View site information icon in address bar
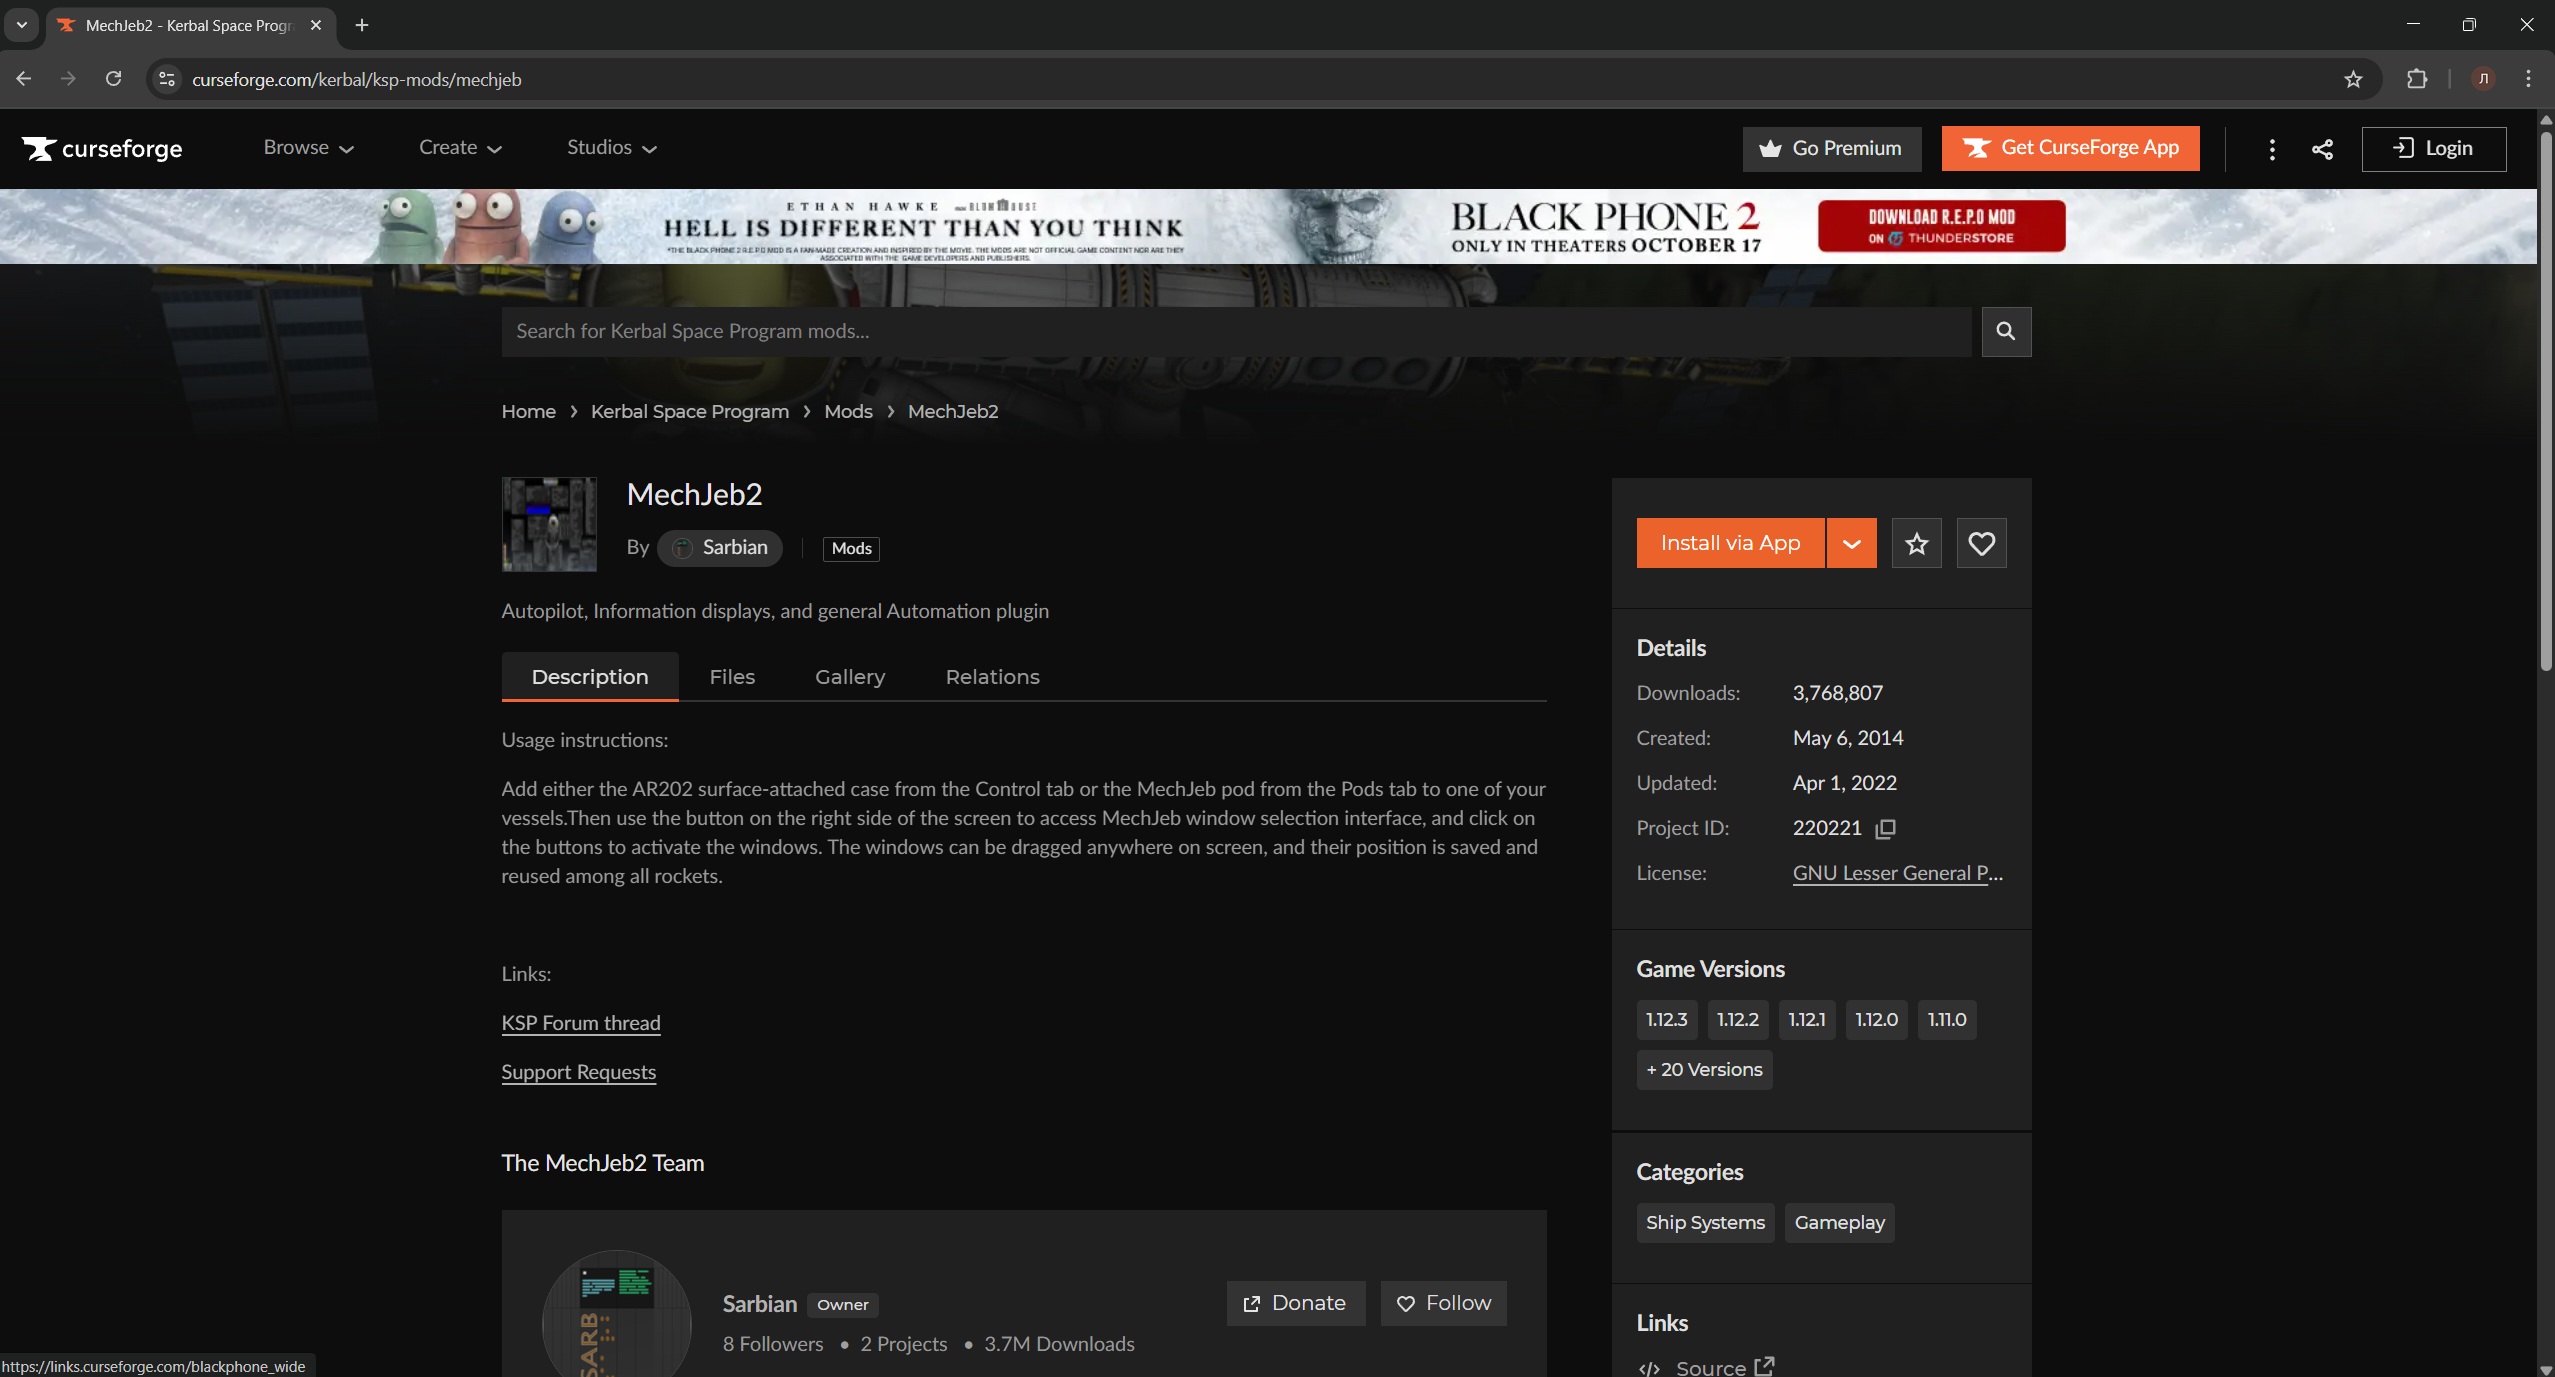The width and height of the screenshot is (2555, 1377). click(167, 79)
